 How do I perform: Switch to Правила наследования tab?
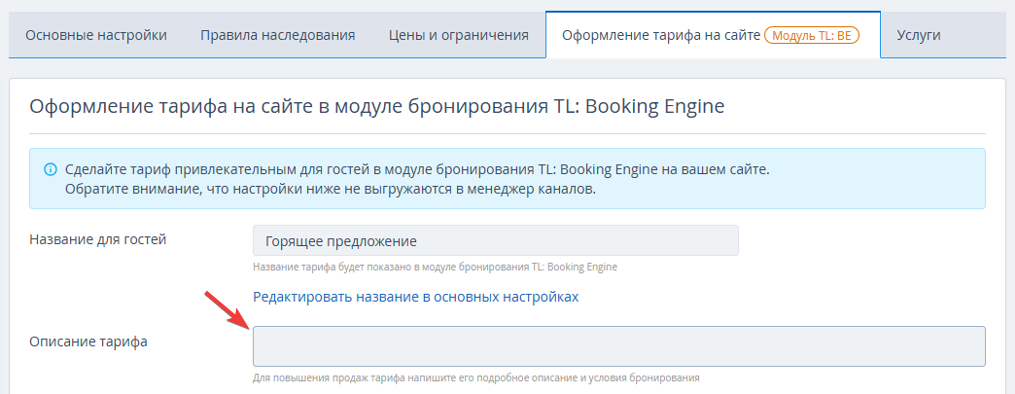tap(278, 35)
